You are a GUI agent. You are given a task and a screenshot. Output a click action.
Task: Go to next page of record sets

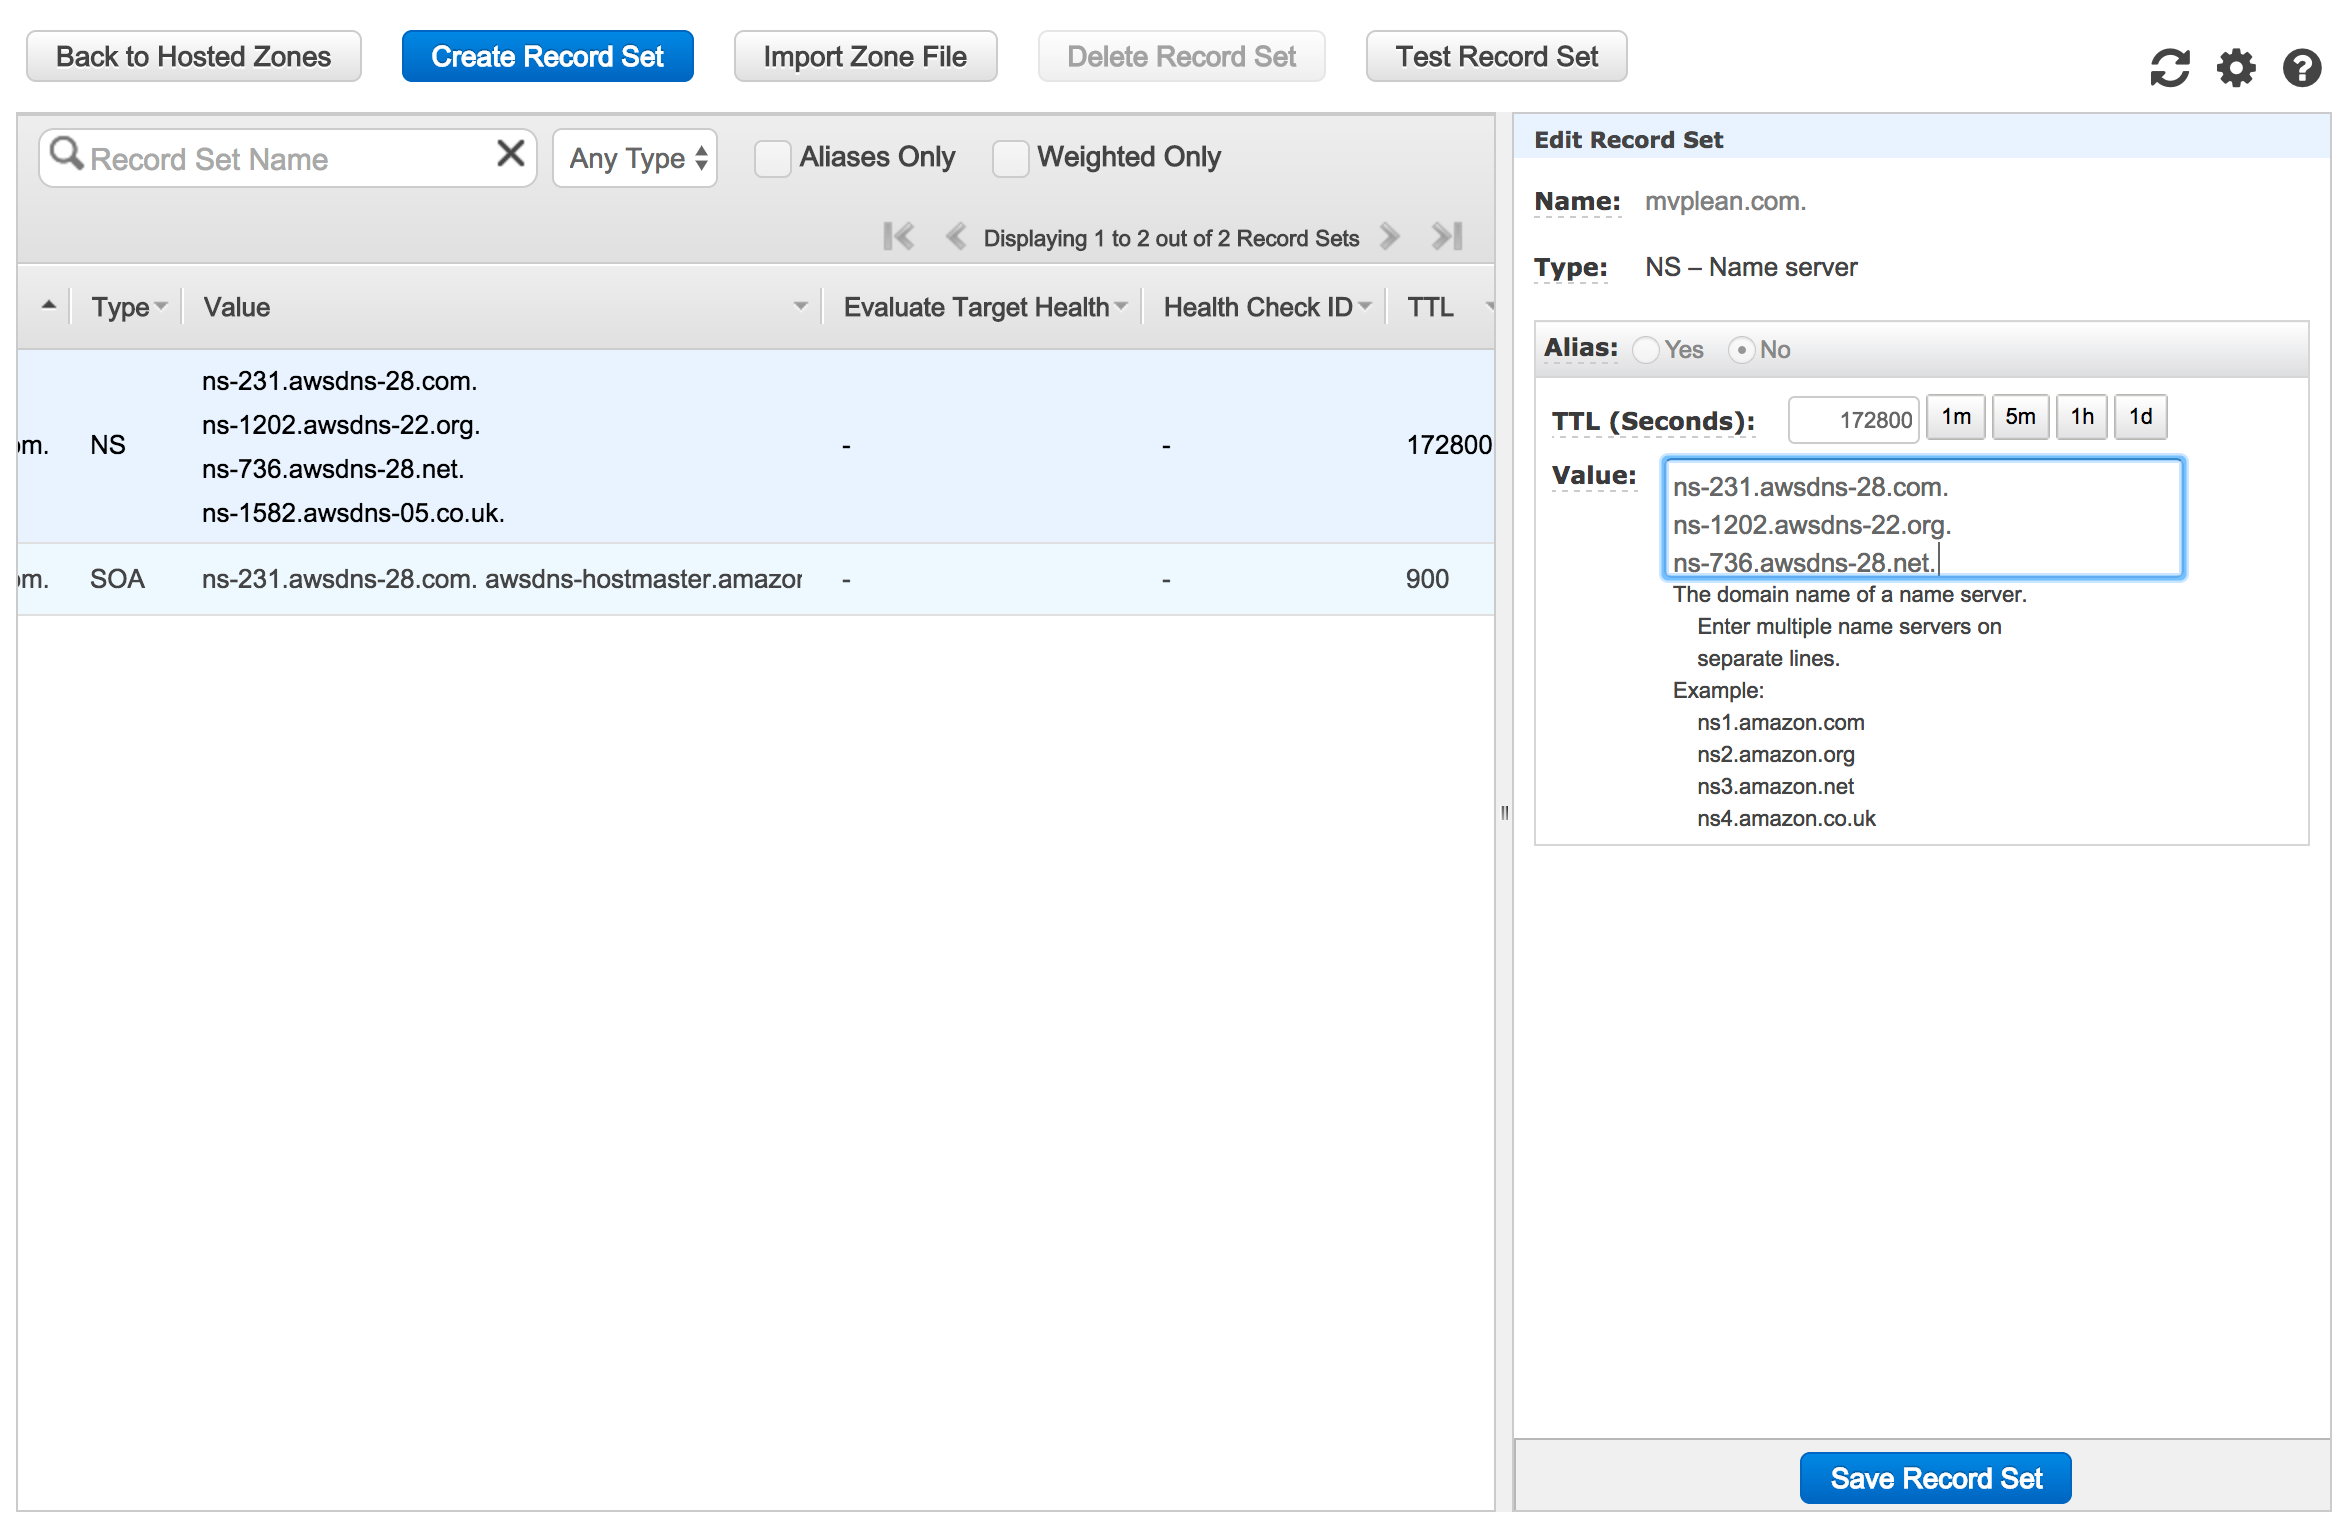[x=1389, y=237]
